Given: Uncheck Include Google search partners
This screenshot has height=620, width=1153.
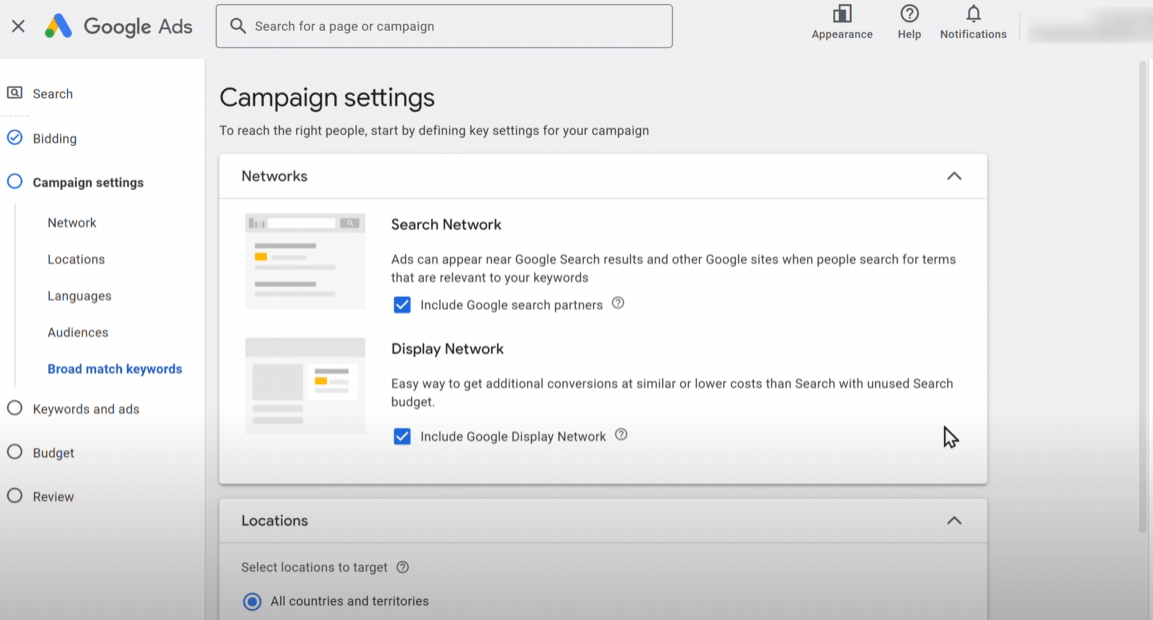Looking at the screenshot, I should click(x=402, y=305).
